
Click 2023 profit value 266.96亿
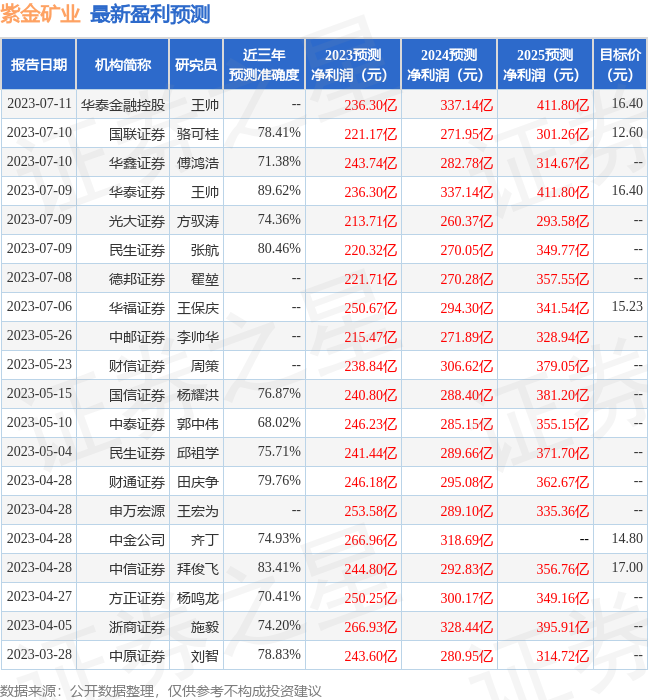370,540
